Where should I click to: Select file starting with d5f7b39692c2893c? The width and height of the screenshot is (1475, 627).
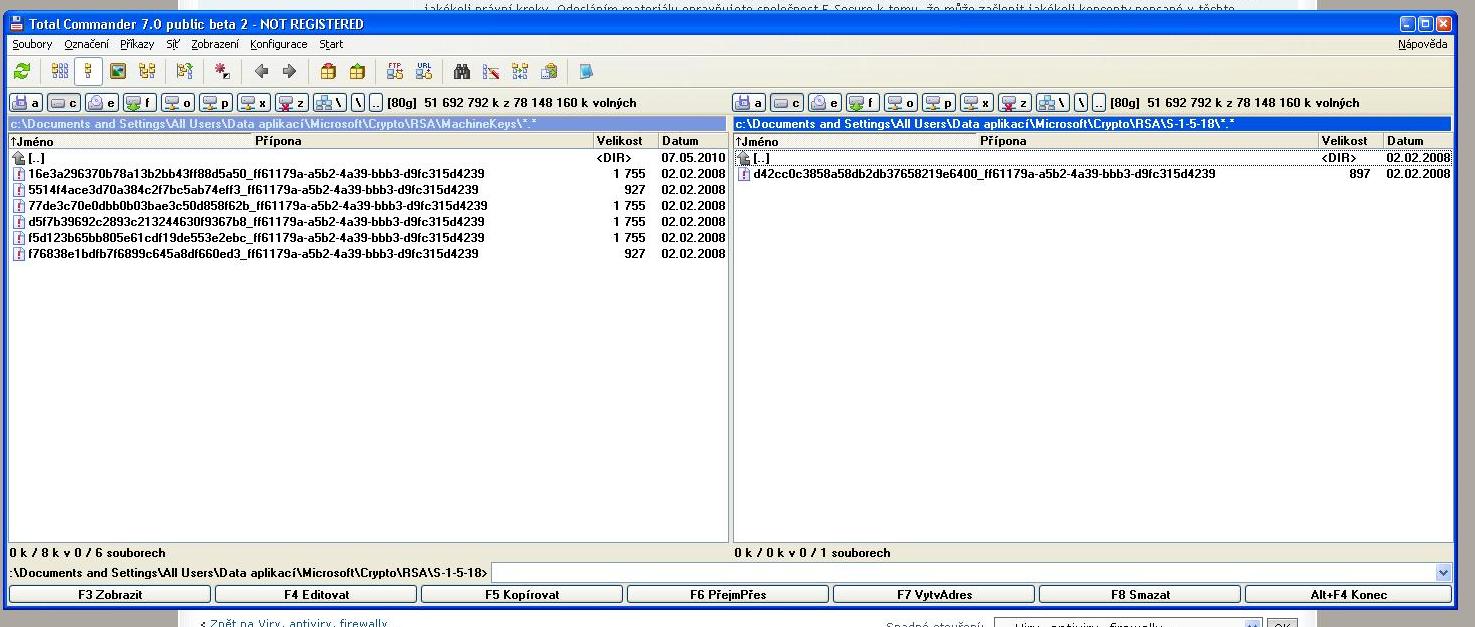368,221
